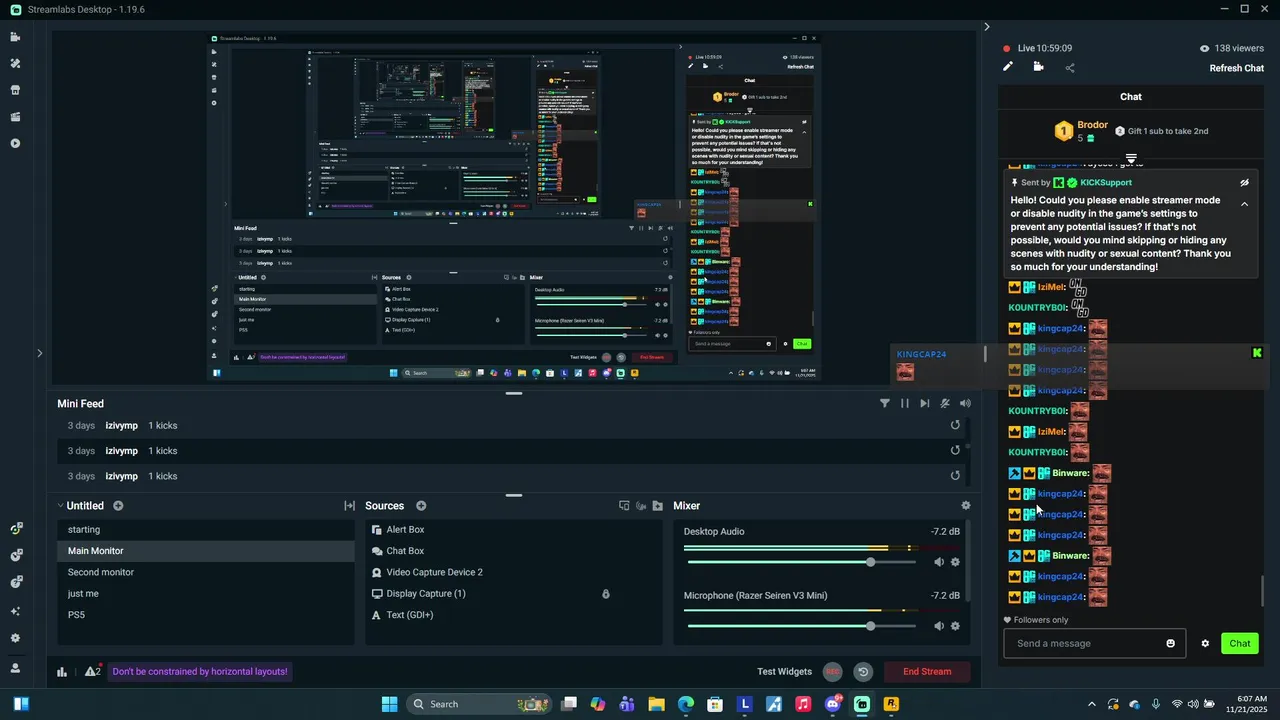Skip the current Mini Feed alert
This screenshot has width=1280, height=720.
(925, 404)
